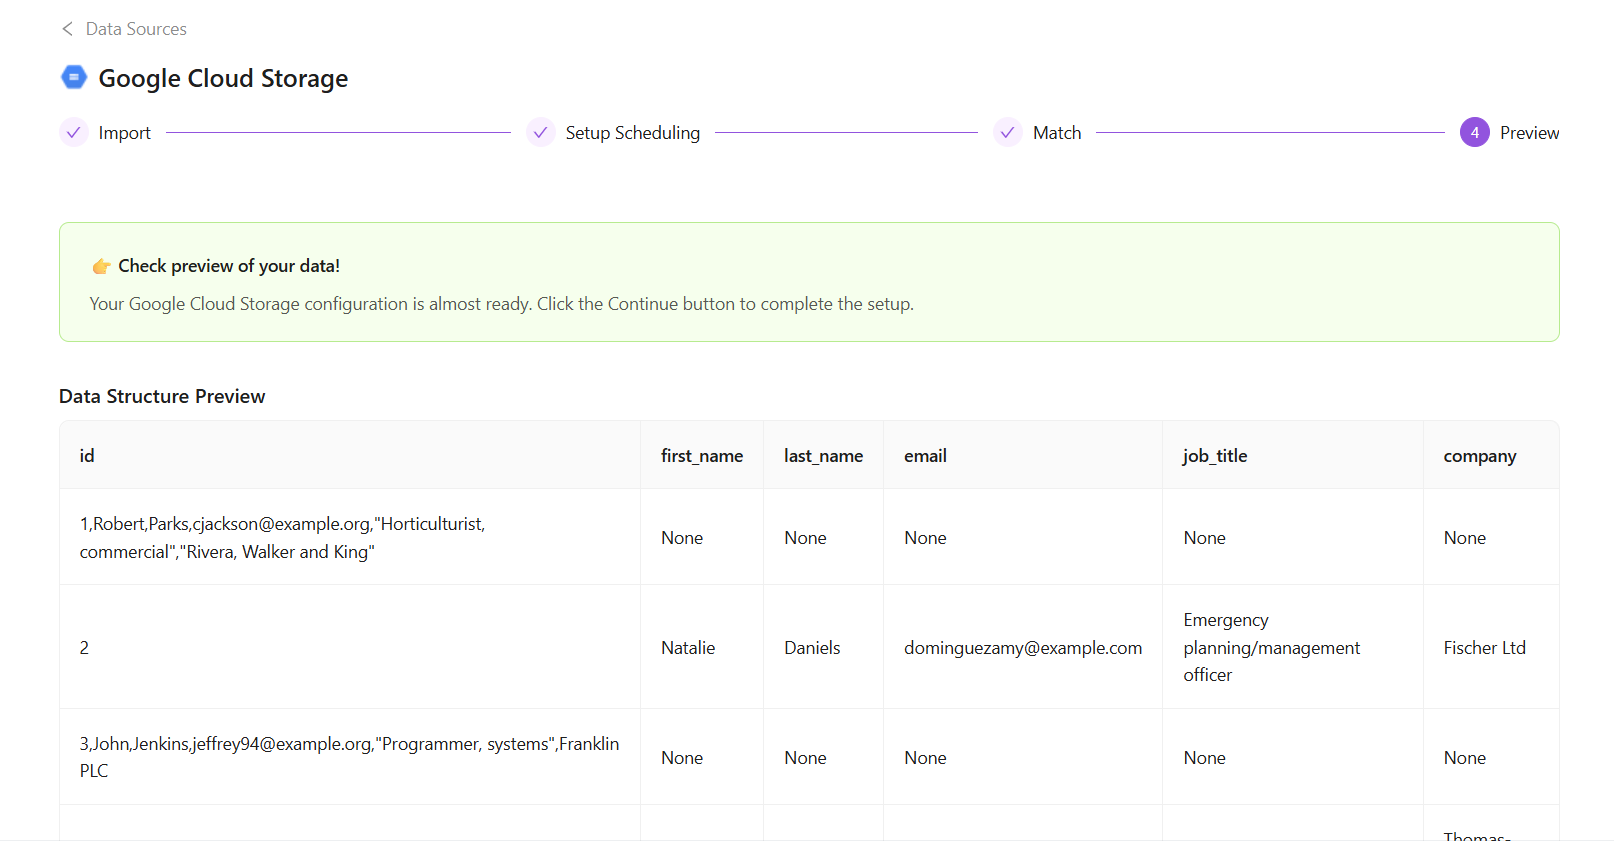This screenshot has width=1614, height=842.
Task: Click the id column header
Action: (87, 456)
